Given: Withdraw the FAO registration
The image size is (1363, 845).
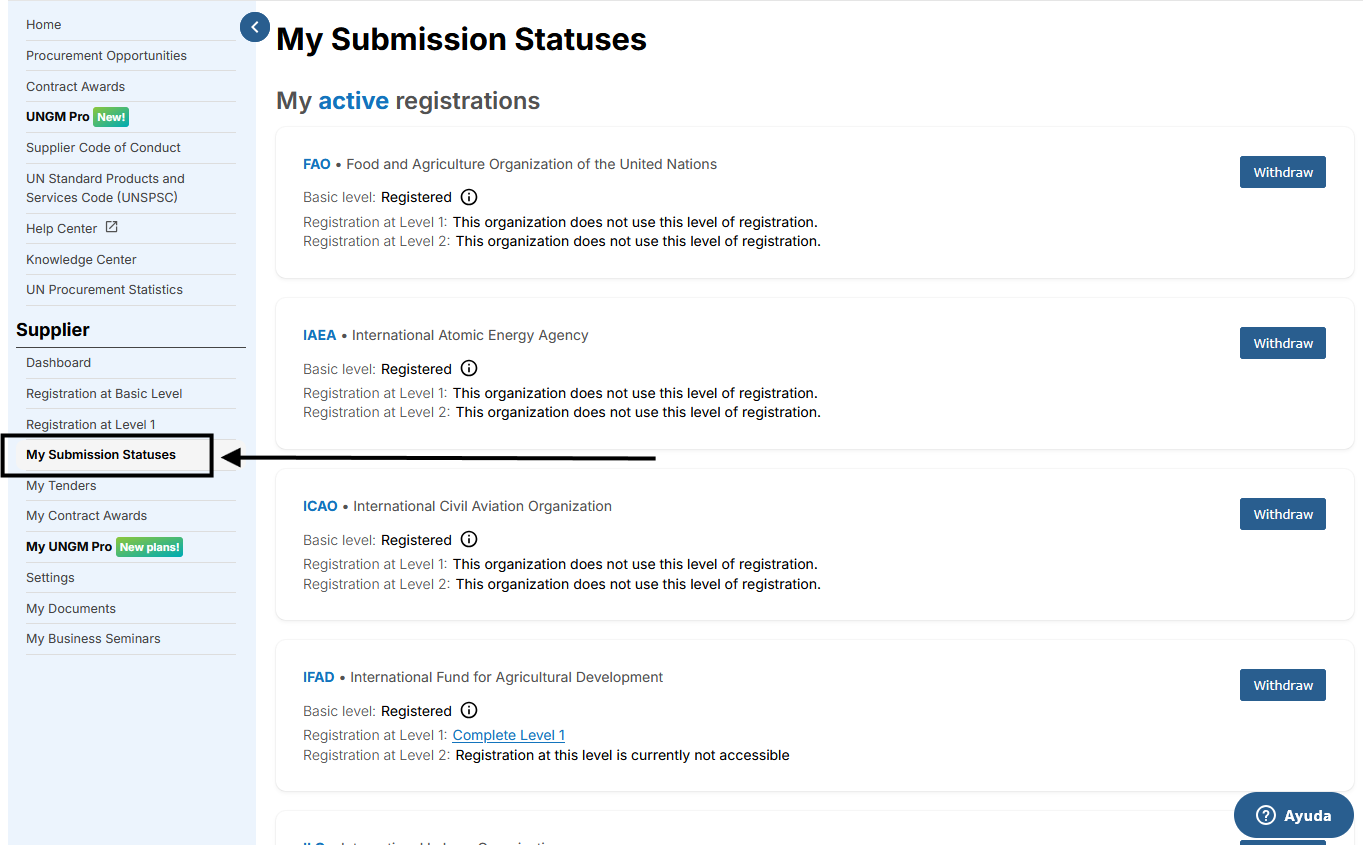Looking at the screenshot, I should 1282,172.
